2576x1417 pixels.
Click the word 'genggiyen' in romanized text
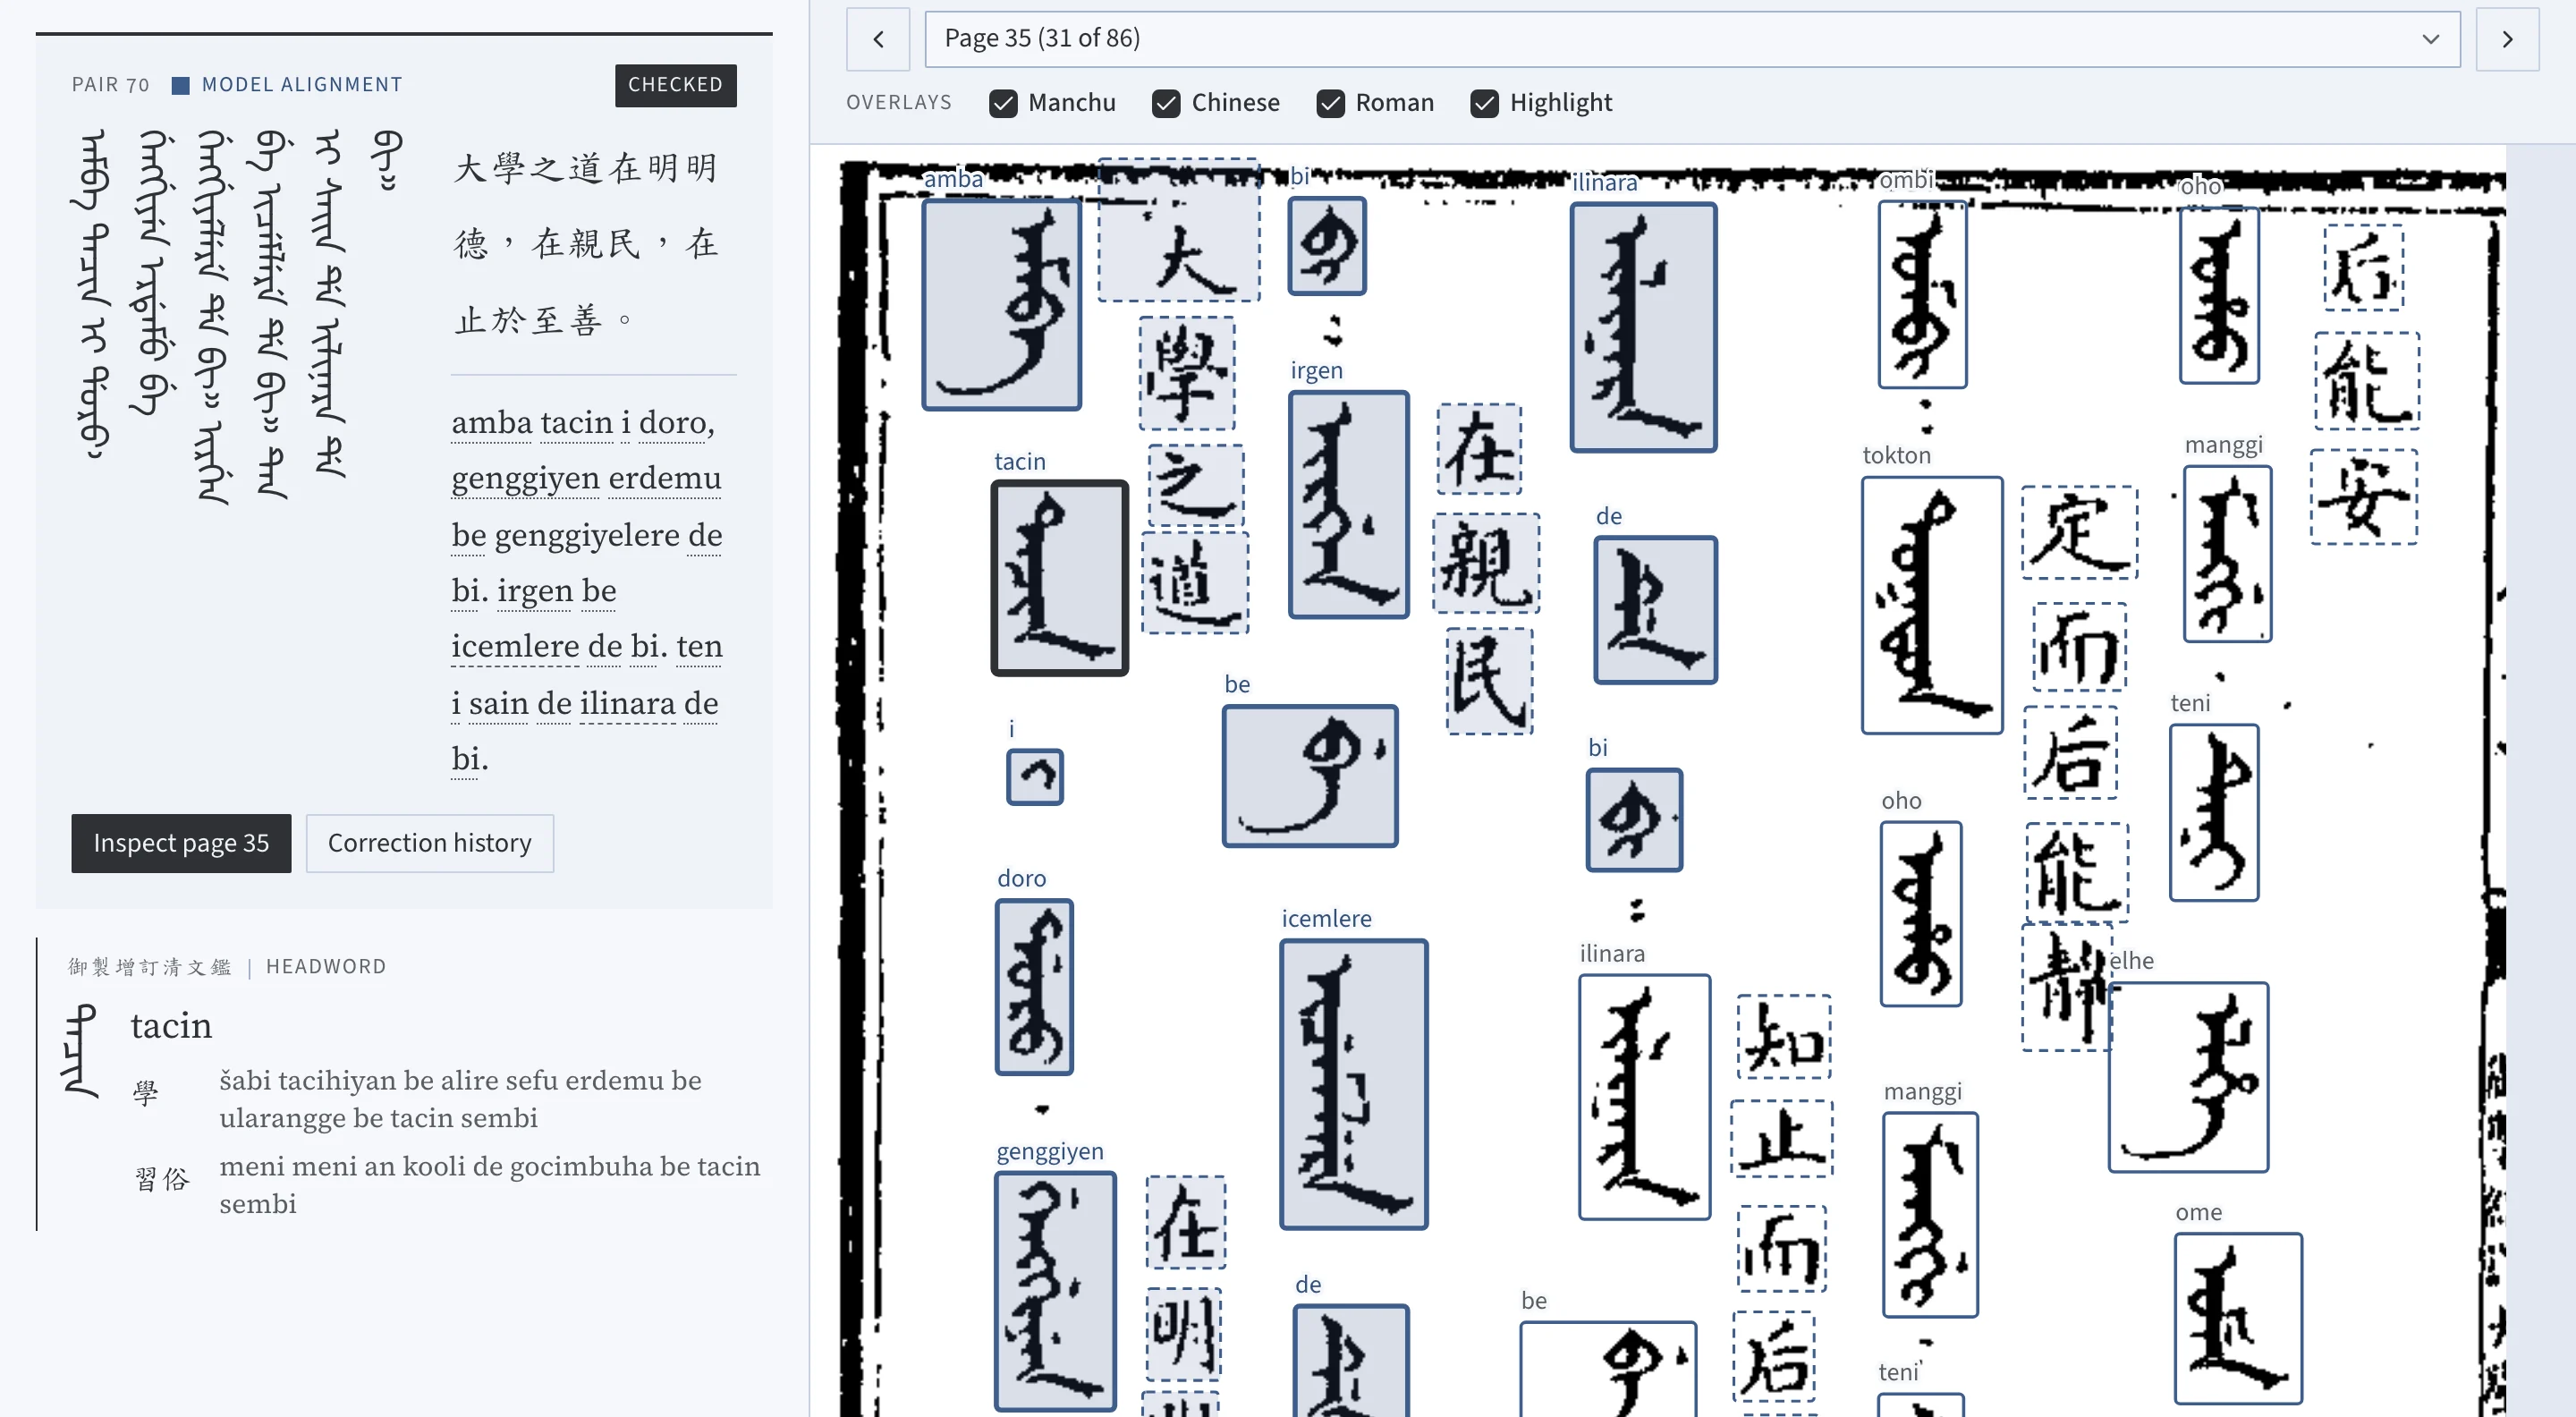pos(525,479)
